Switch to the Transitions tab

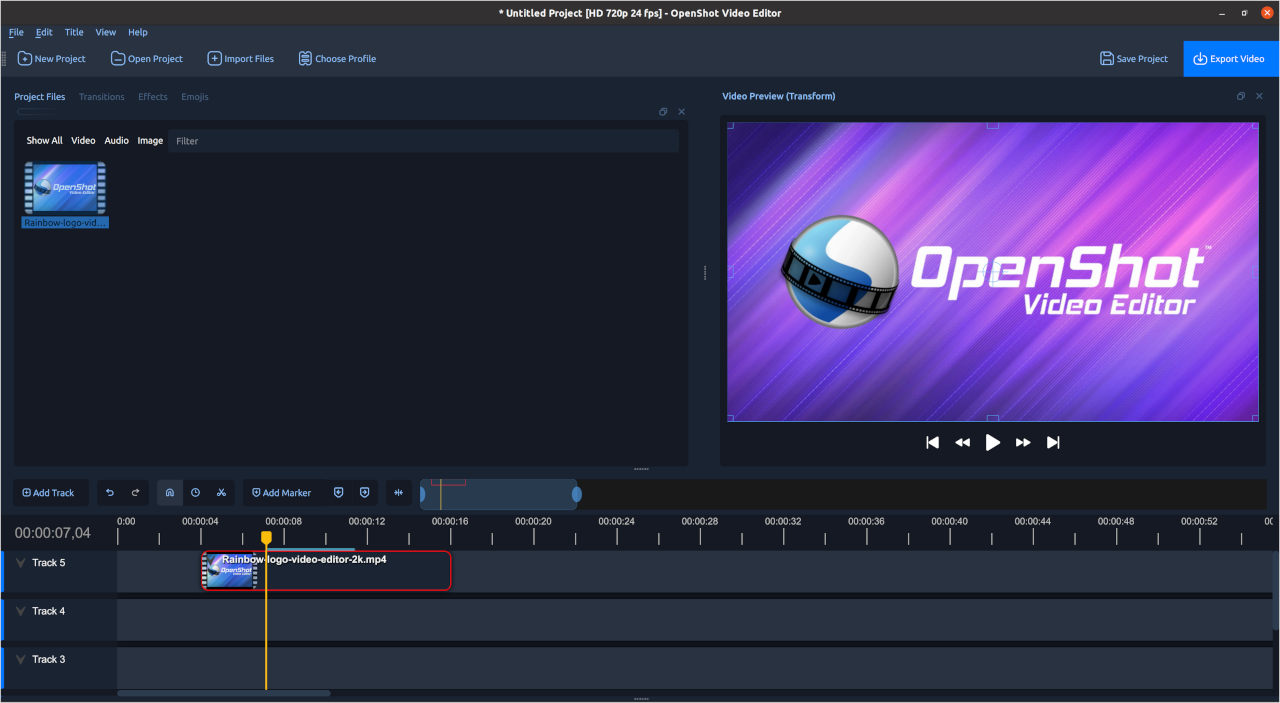tap(101, 96)
